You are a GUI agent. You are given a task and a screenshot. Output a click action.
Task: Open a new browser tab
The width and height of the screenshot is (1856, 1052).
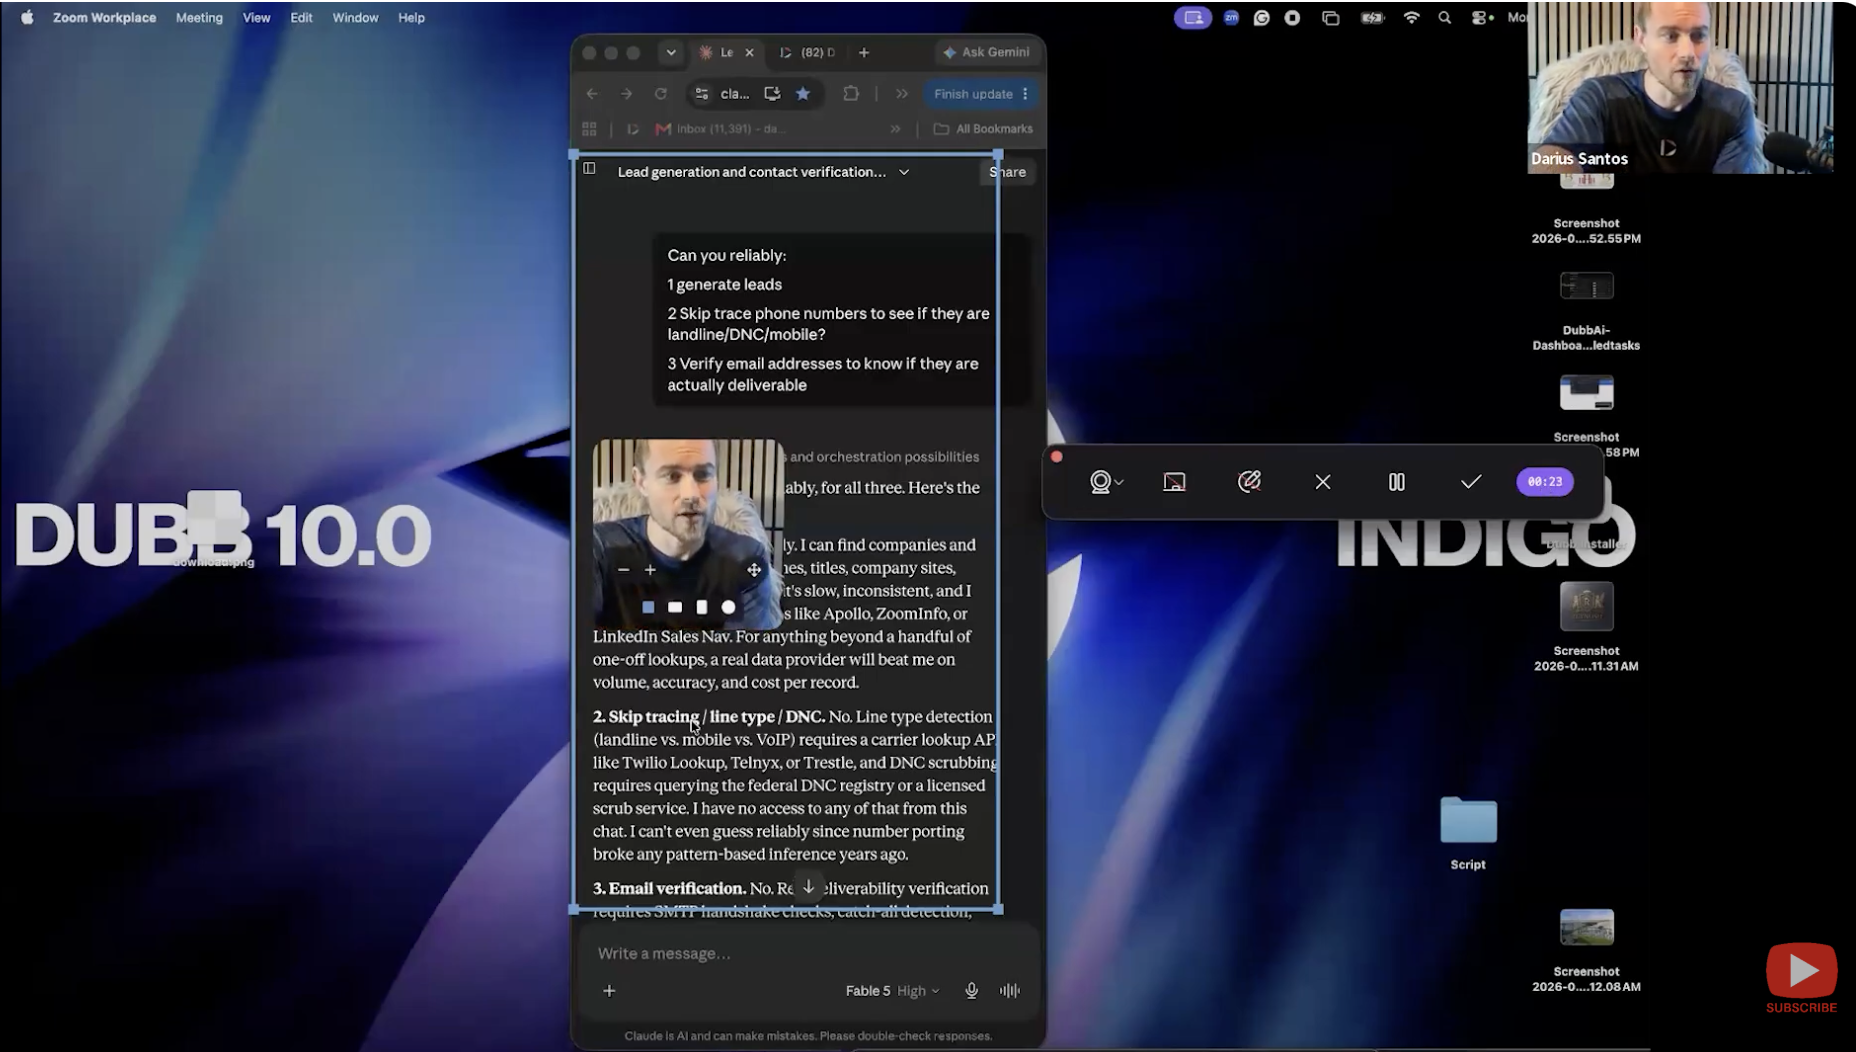click(x=864, y=53)
